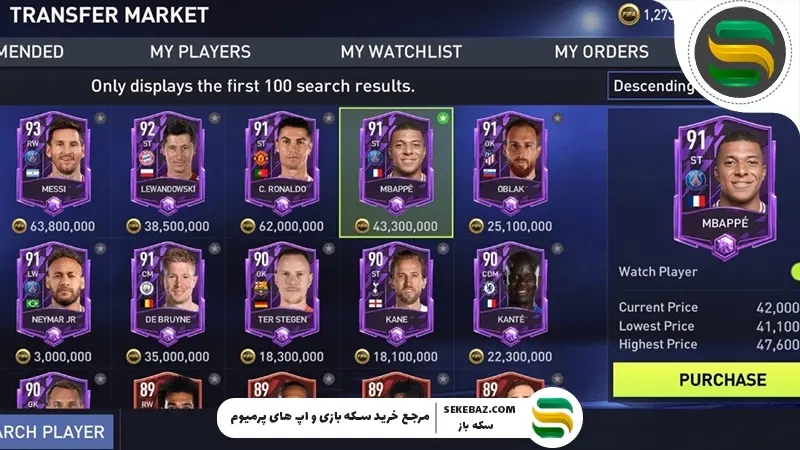Screen dimensions: 800x450
Task: Go to the MY ORDERS tab
Action: click(x=602, y=52)
